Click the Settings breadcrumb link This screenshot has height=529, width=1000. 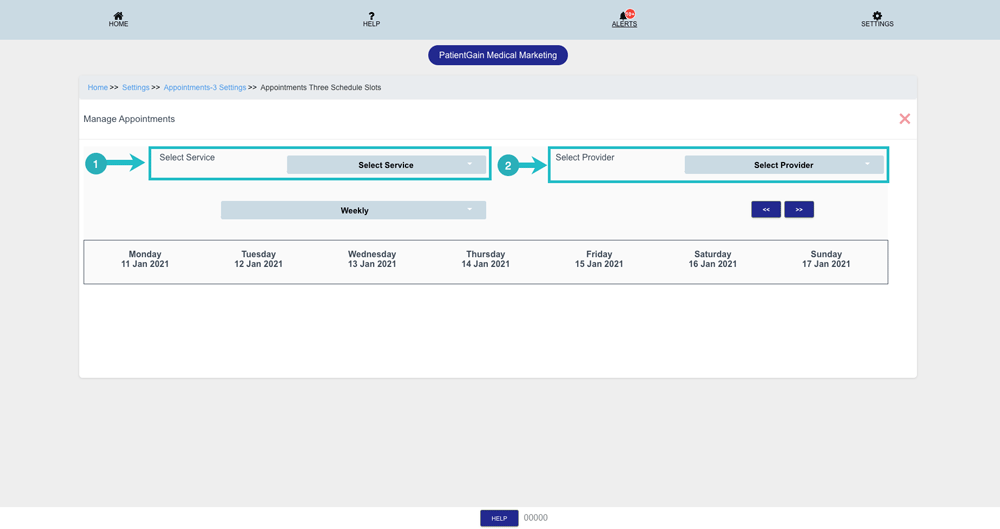click(x=135, y=87)
